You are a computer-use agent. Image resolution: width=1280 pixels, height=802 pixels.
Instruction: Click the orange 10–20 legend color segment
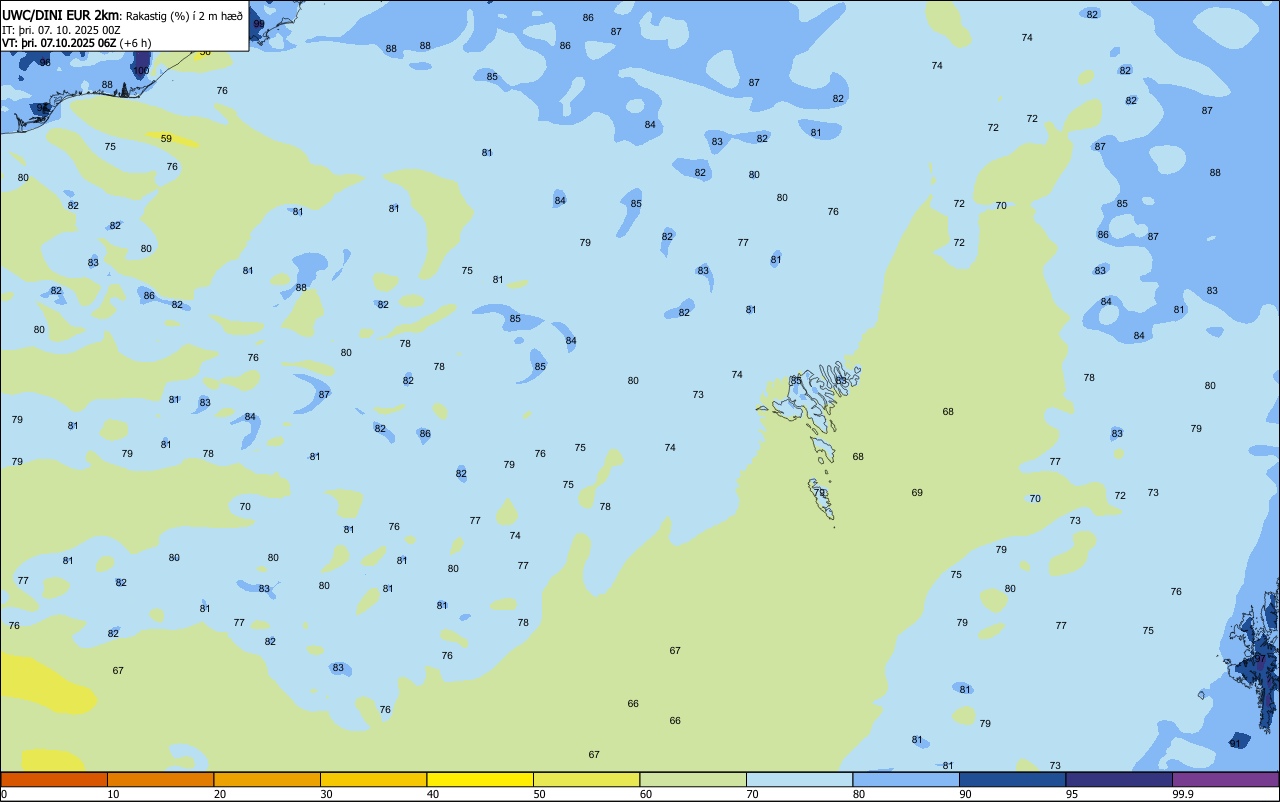coord(160,779)
